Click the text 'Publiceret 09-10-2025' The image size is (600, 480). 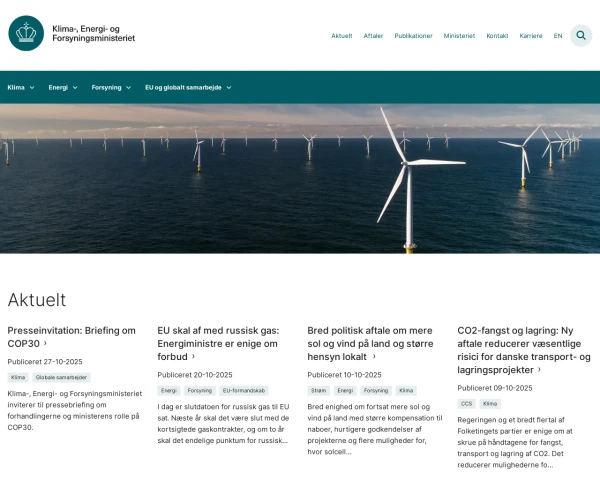click(x=495, y=388)
